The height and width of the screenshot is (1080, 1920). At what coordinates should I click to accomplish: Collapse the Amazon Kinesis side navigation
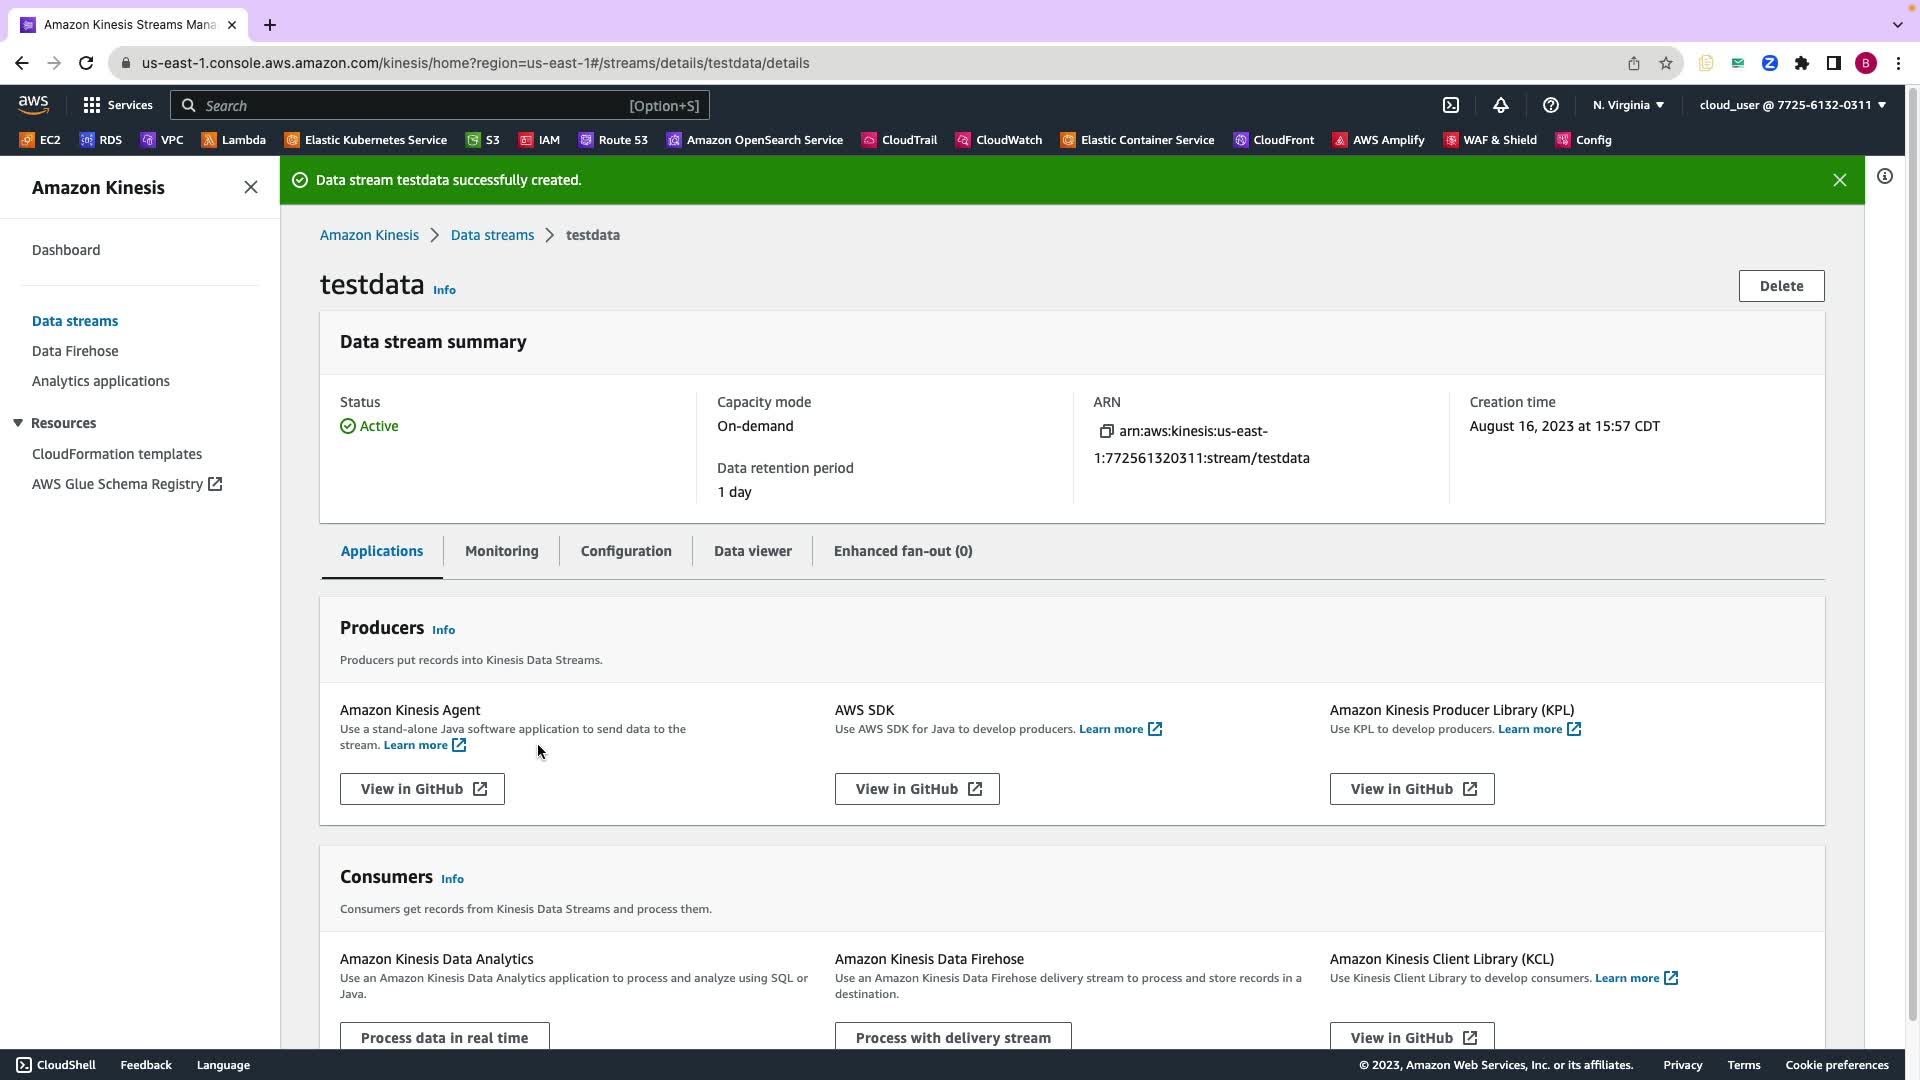point(251,188)
